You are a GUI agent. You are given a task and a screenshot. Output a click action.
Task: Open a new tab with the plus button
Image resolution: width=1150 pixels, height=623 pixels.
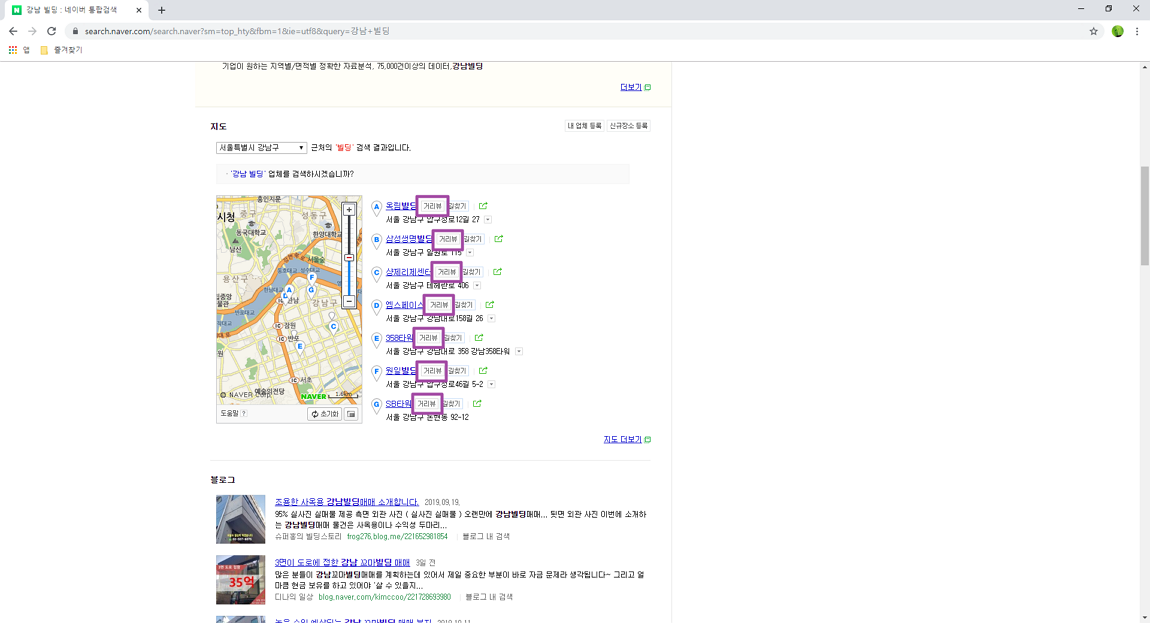161,10
